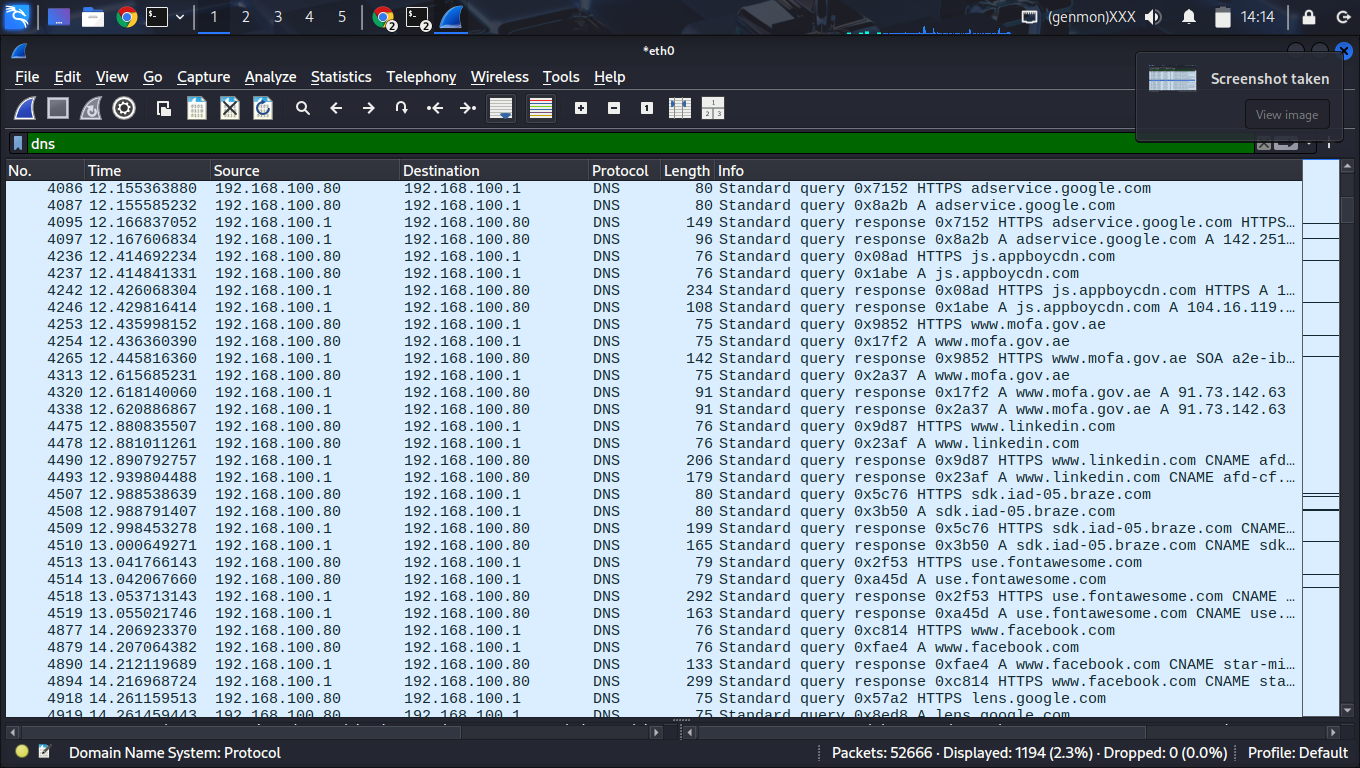Sort packets by the Time column header
The height and width of the screenshot is (768, 1360).
coord(148,171)
